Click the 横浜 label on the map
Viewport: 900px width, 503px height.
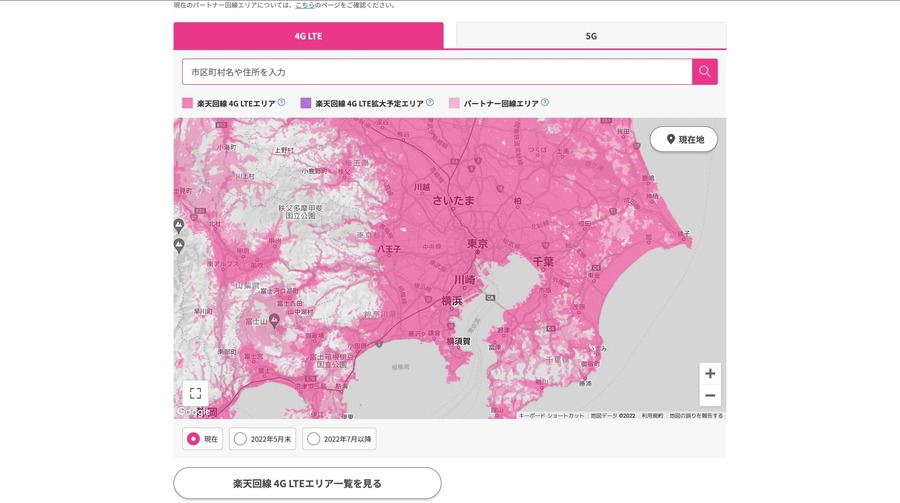point(452,300)
